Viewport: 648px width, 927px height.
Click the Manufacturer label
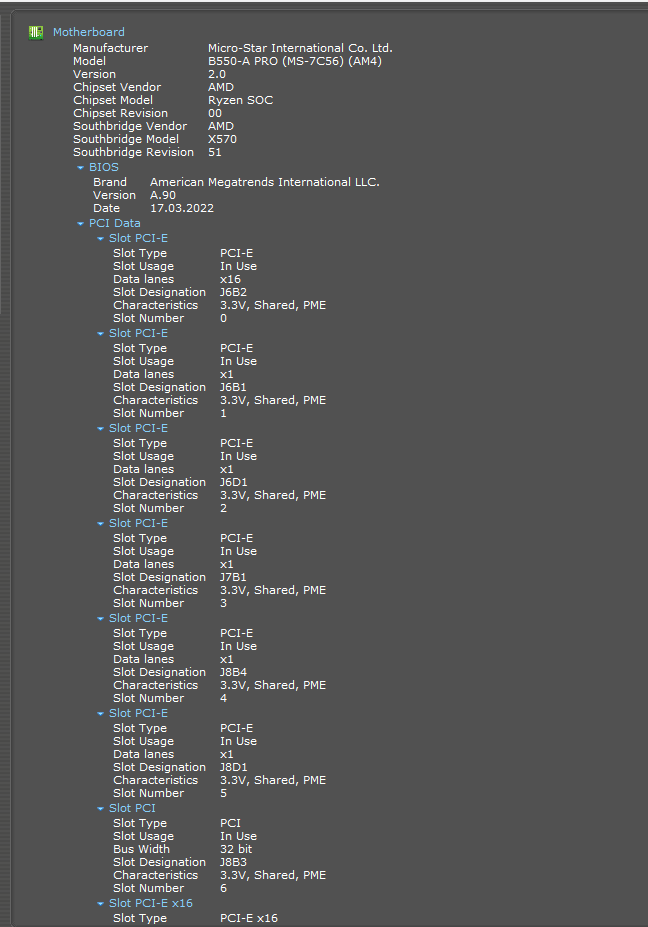pyautogui.click(x=111, y=48)
